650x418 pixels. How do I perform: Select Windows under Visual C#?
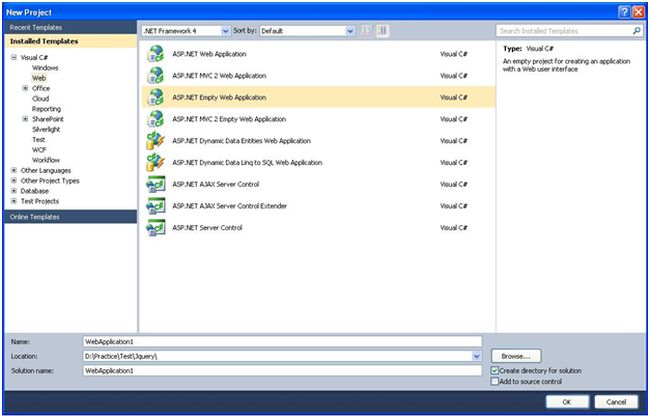(45, 68)
